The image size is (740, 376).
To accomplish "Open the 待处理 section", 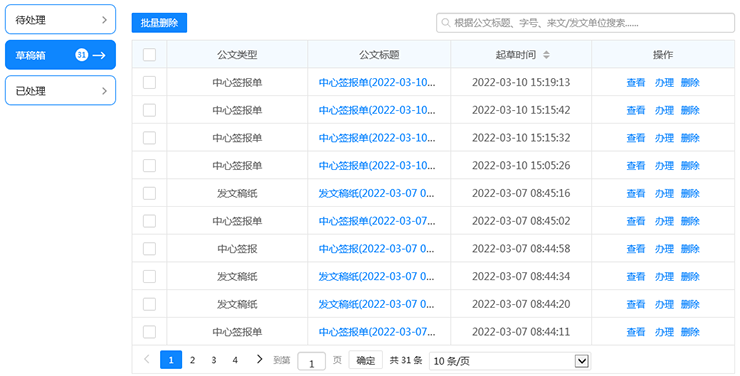I will coord(60,20).
